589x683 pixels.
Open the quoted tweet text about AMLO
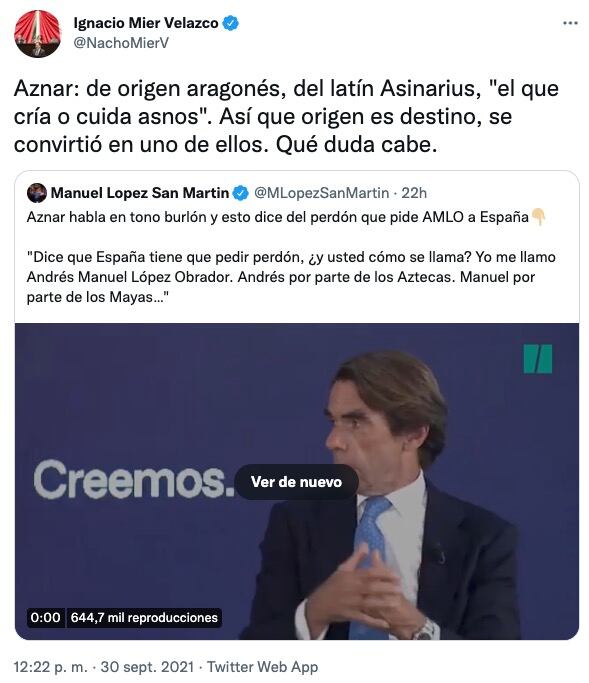pos(291,257)
